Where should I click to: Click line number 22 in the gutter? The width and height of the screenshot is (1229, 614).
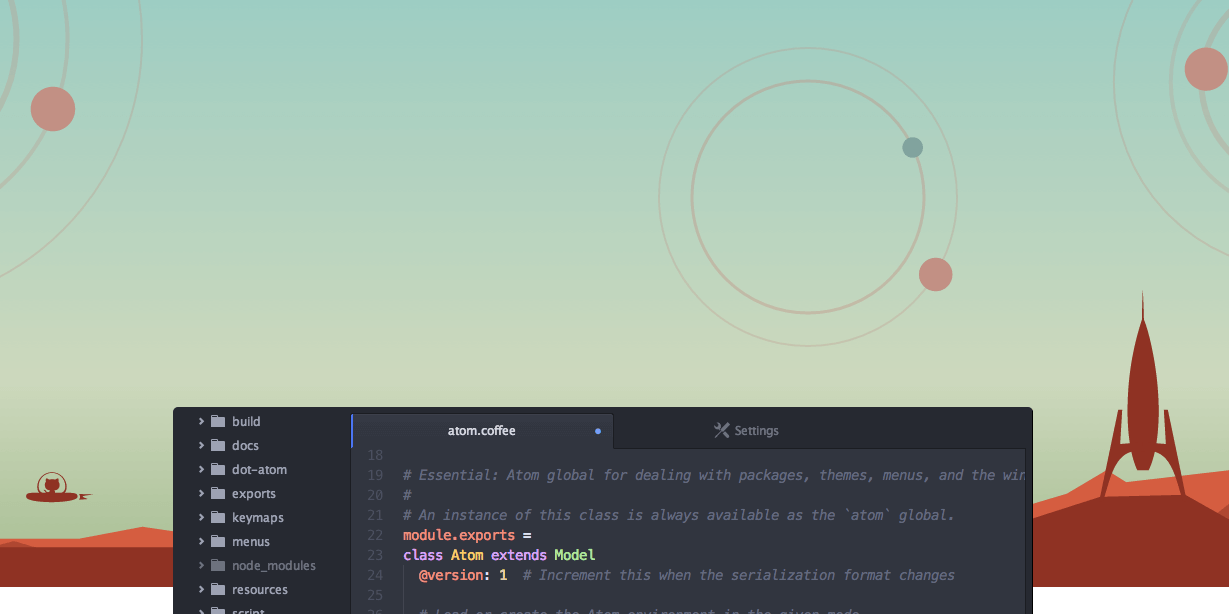[375, 535]
